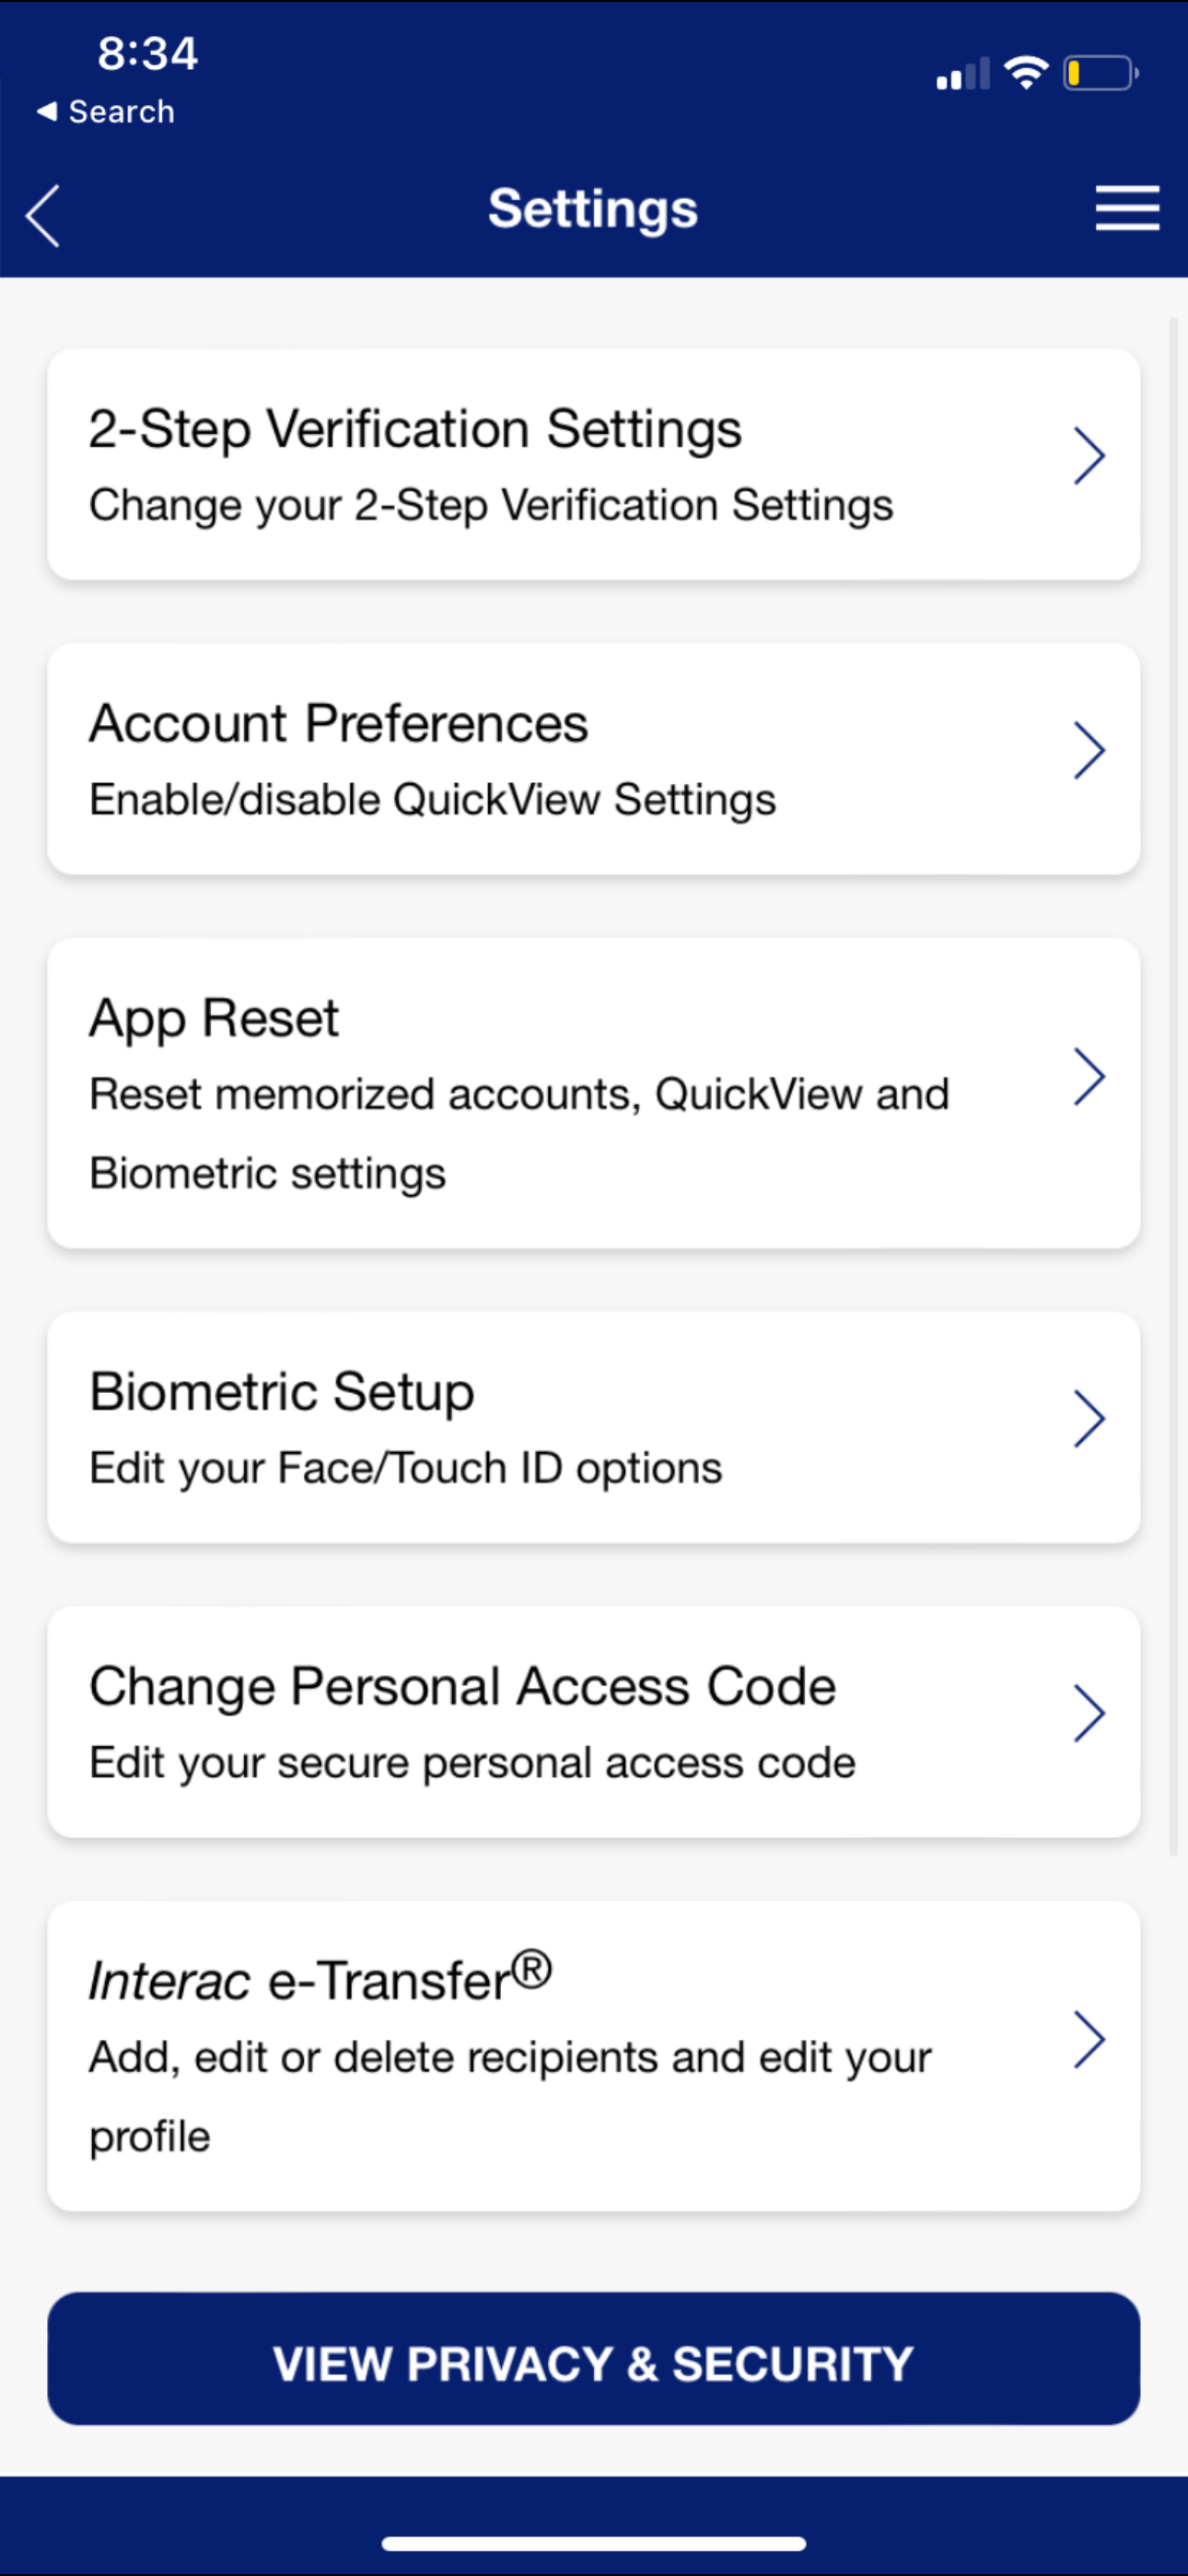1188x2576 pixels.
Task: Tap the Wi-Fi status icon
Action: tap(1026, 73)
